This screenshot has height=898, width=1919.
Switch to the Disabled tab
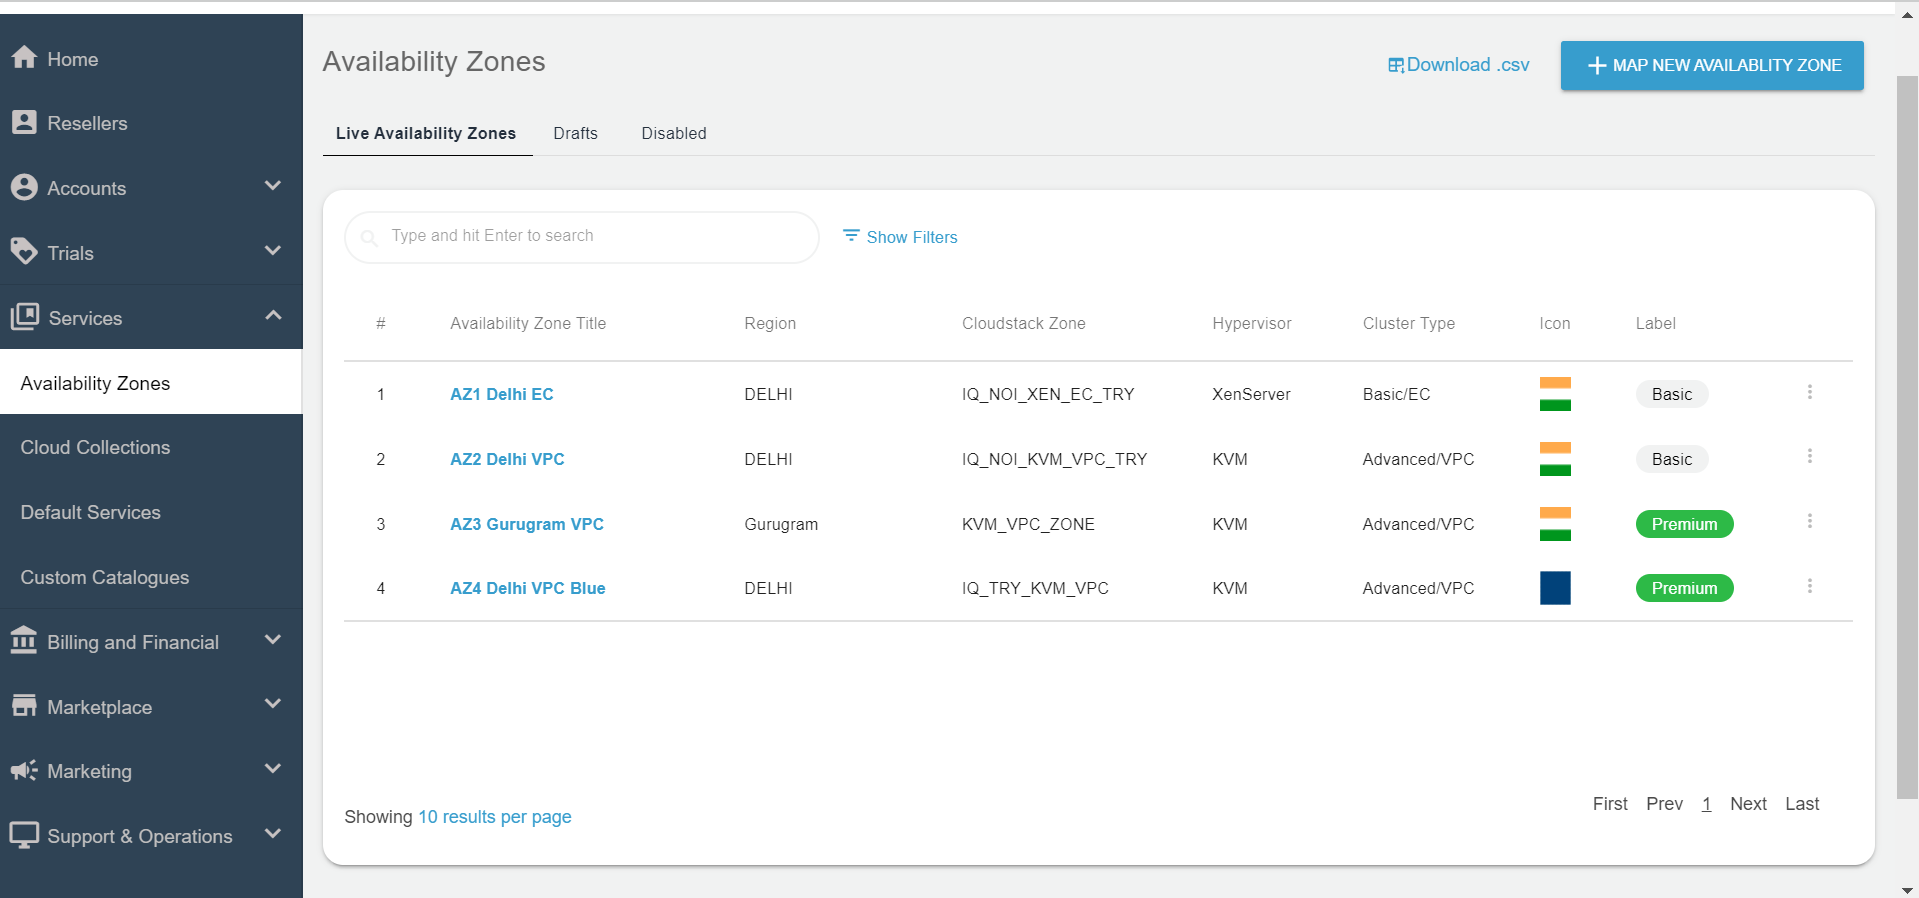pos(673,133)
